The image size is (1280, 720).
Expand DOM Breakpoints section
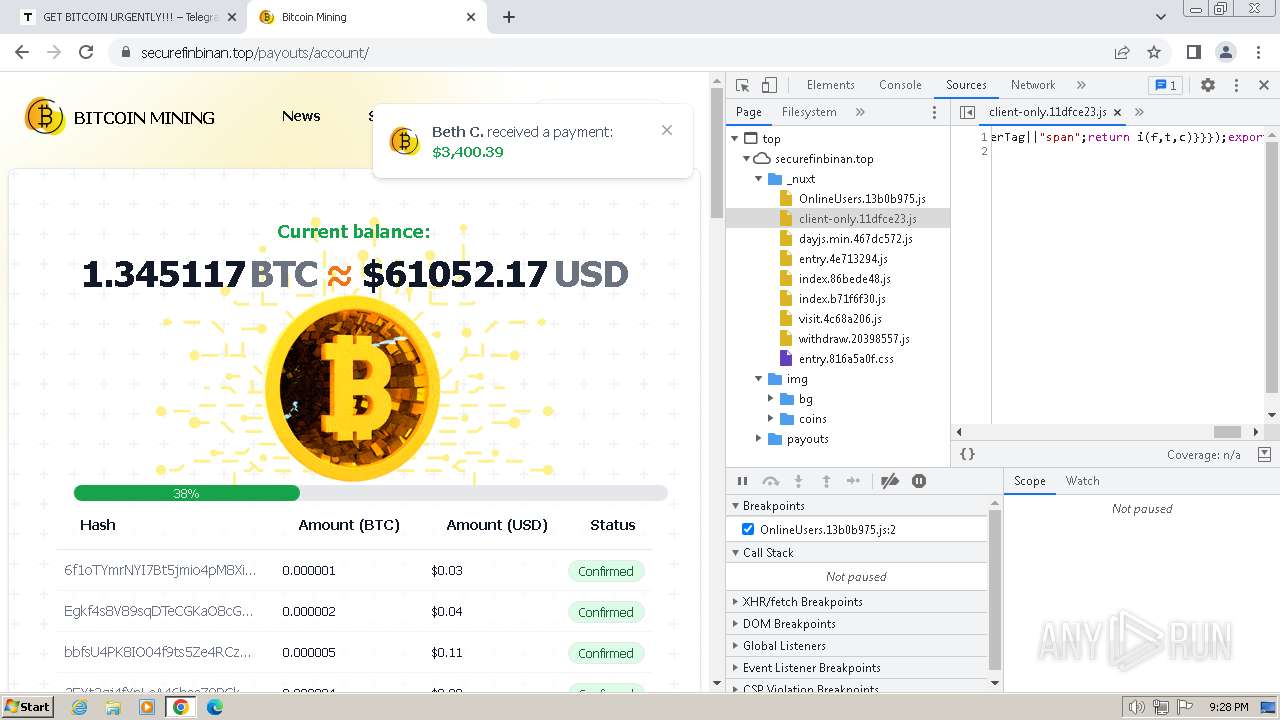click(856, 624)
